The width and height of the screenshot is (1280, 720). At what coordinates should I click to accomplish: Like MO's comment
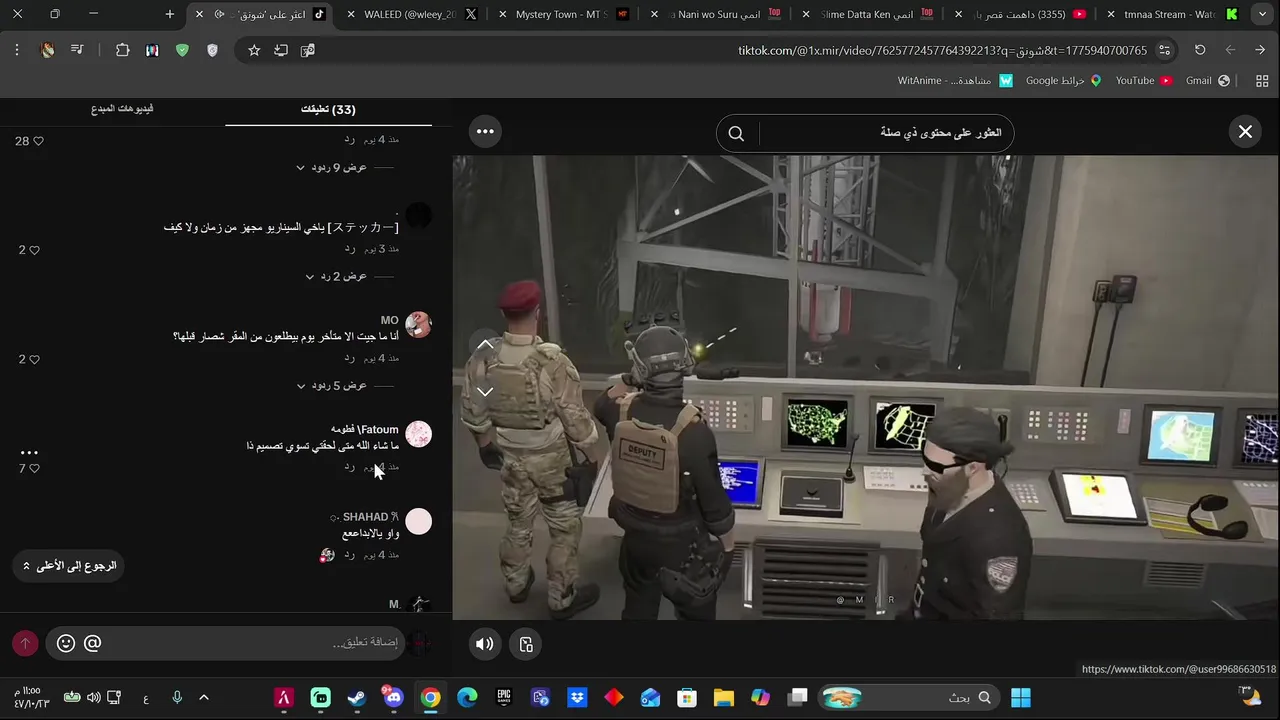point(34,359)
